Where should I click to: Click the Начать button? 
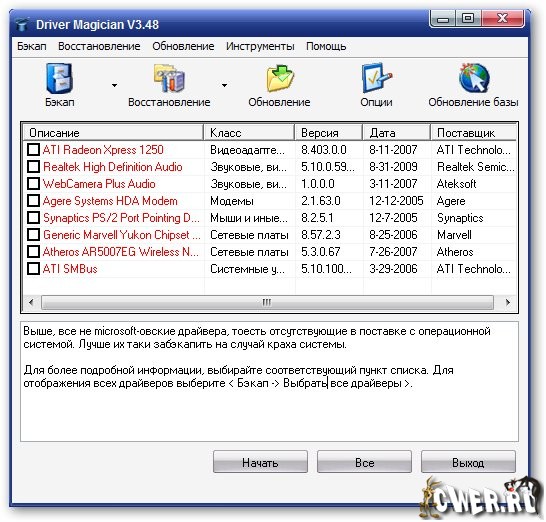coord(260,462)
